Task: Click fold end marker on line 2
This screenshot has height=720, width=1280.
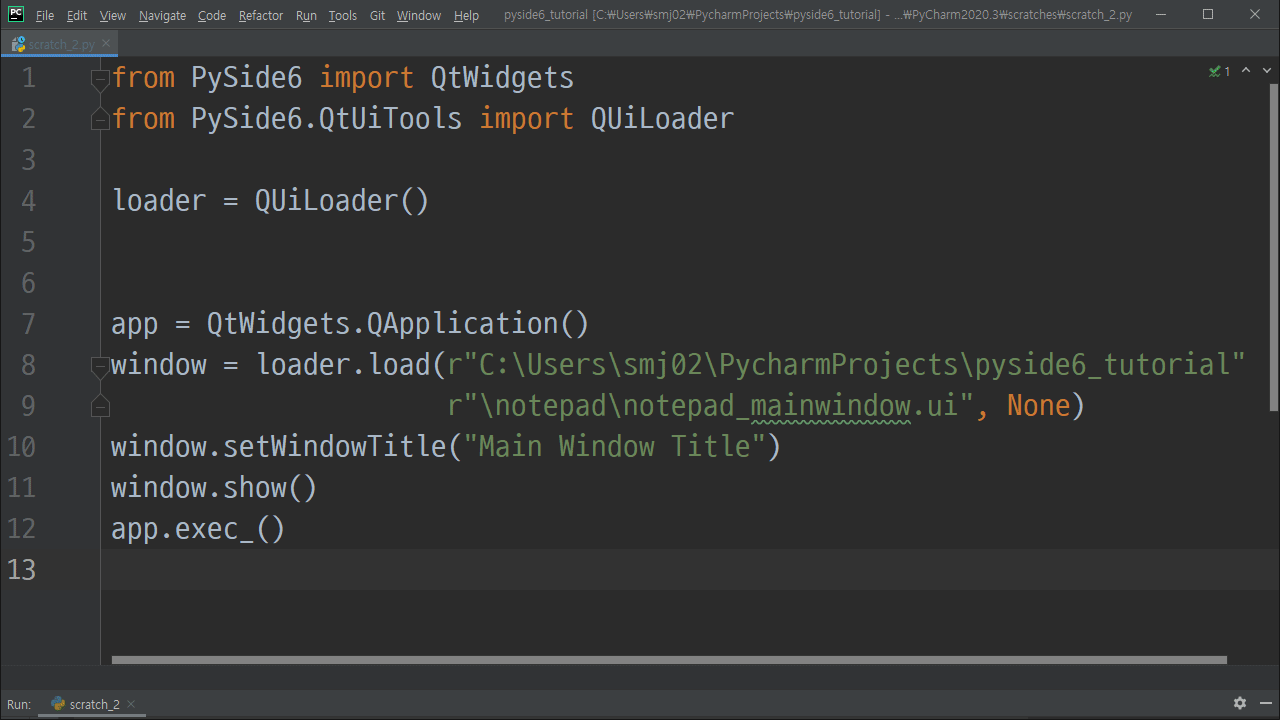Action: (100, 120)
